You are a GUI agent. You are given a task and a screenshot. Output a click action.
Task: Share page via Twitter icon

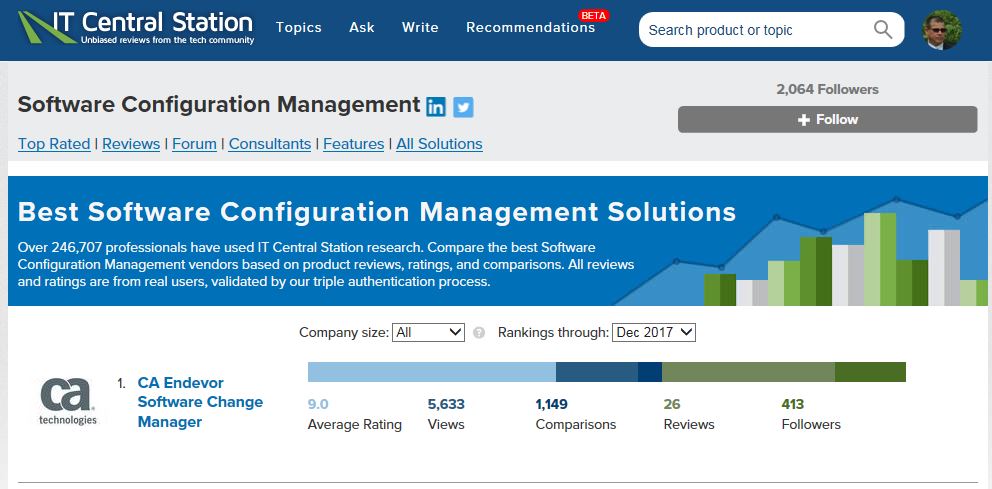463,107
